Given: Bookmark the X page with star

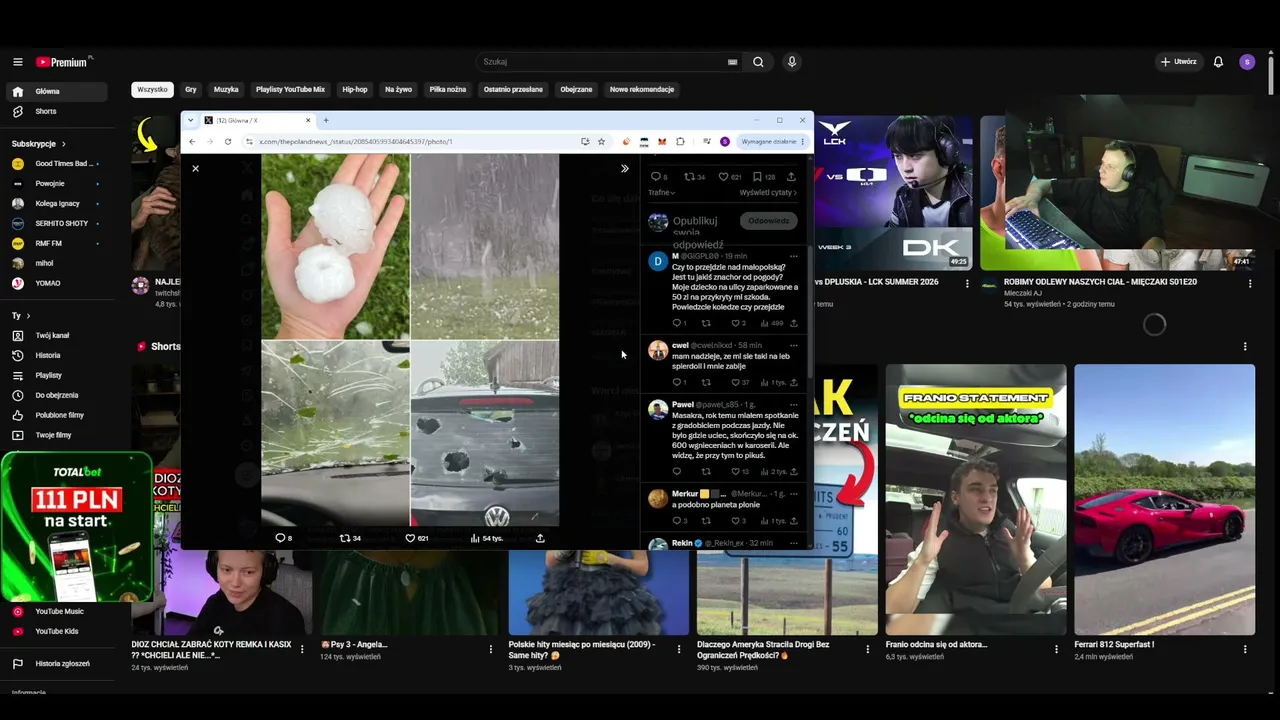Looking at the screenshot, I should point(601,142).
